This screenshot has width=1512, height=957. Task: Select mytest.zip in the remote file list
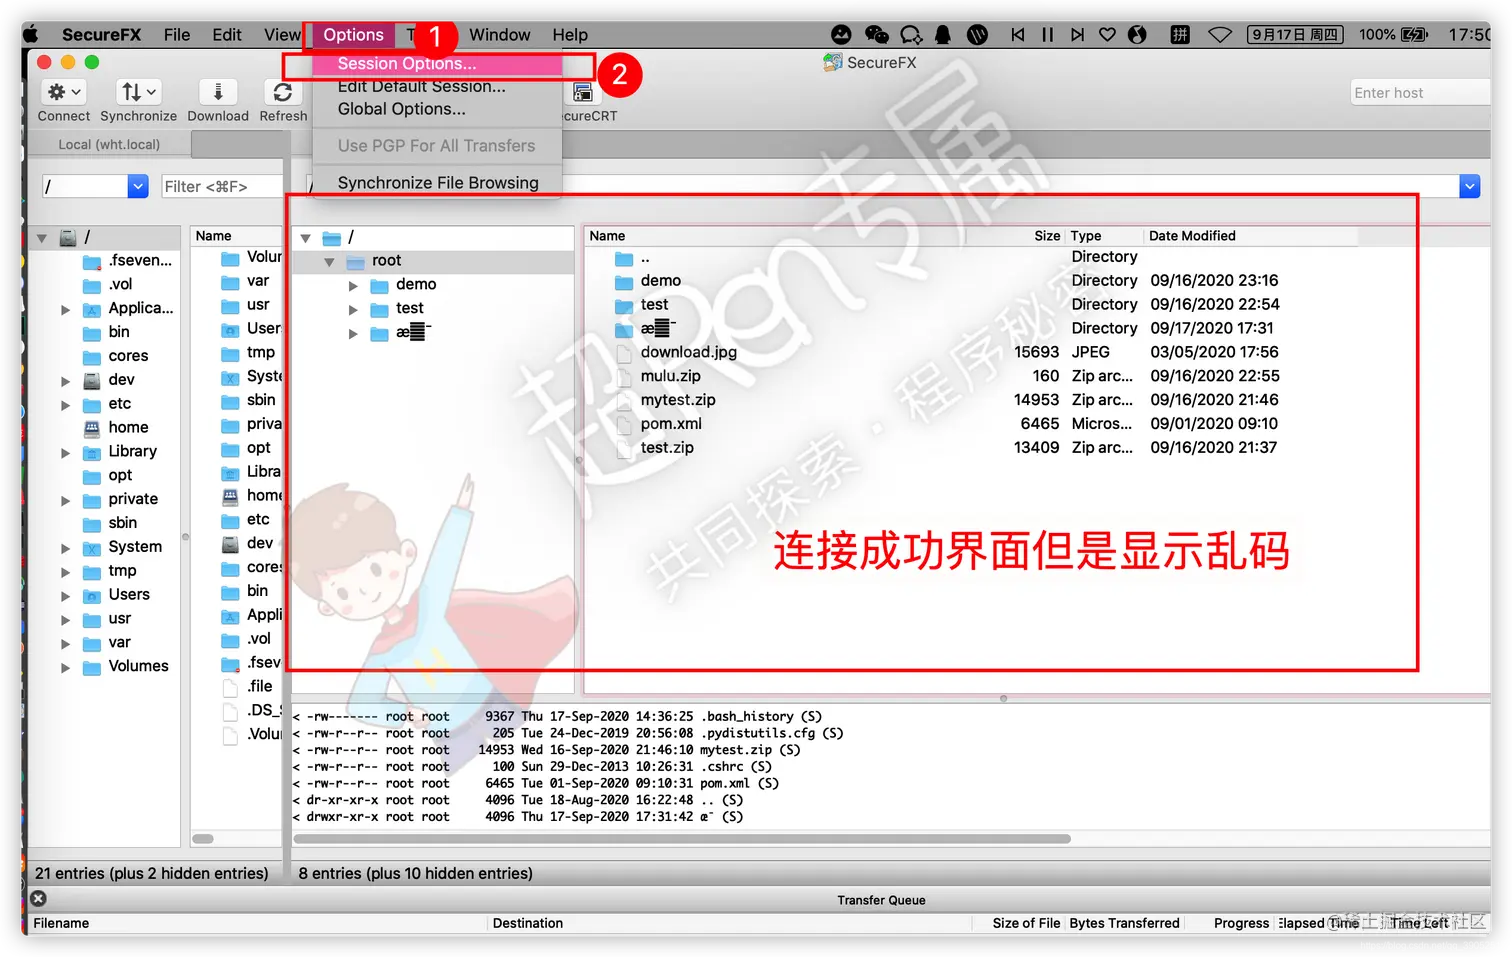(678, 400)
